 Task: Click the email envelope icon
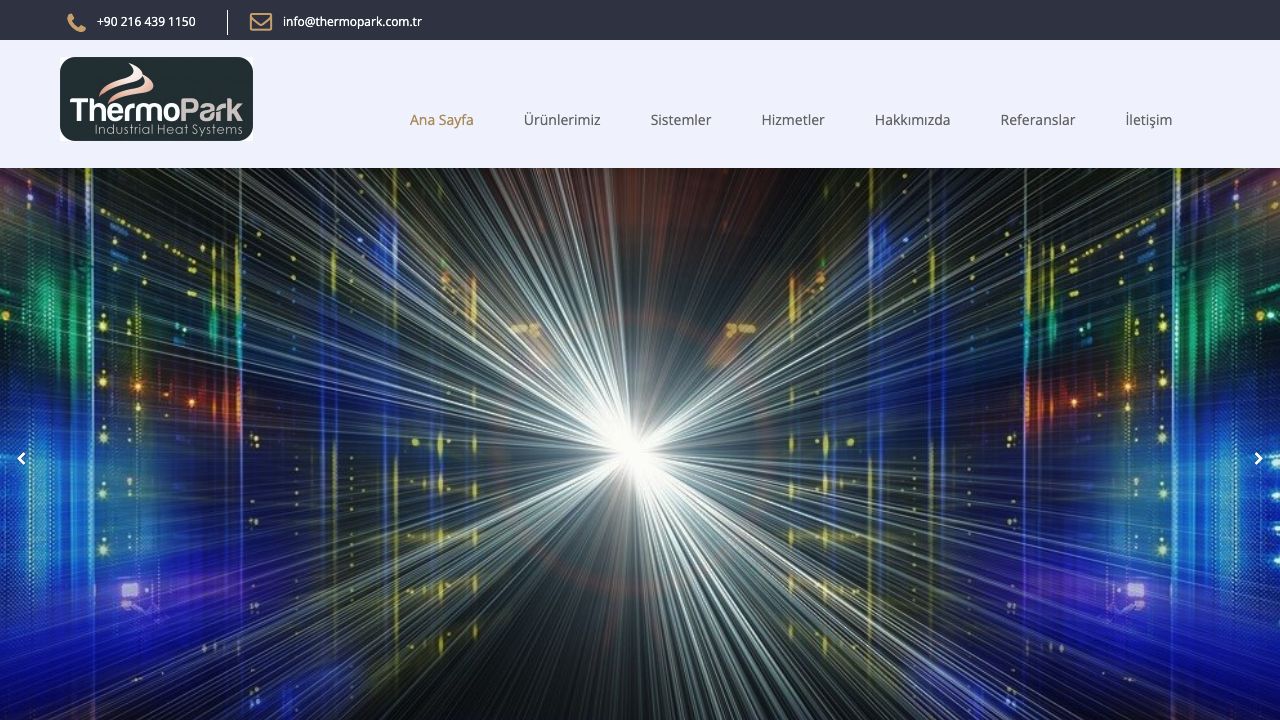261,22
